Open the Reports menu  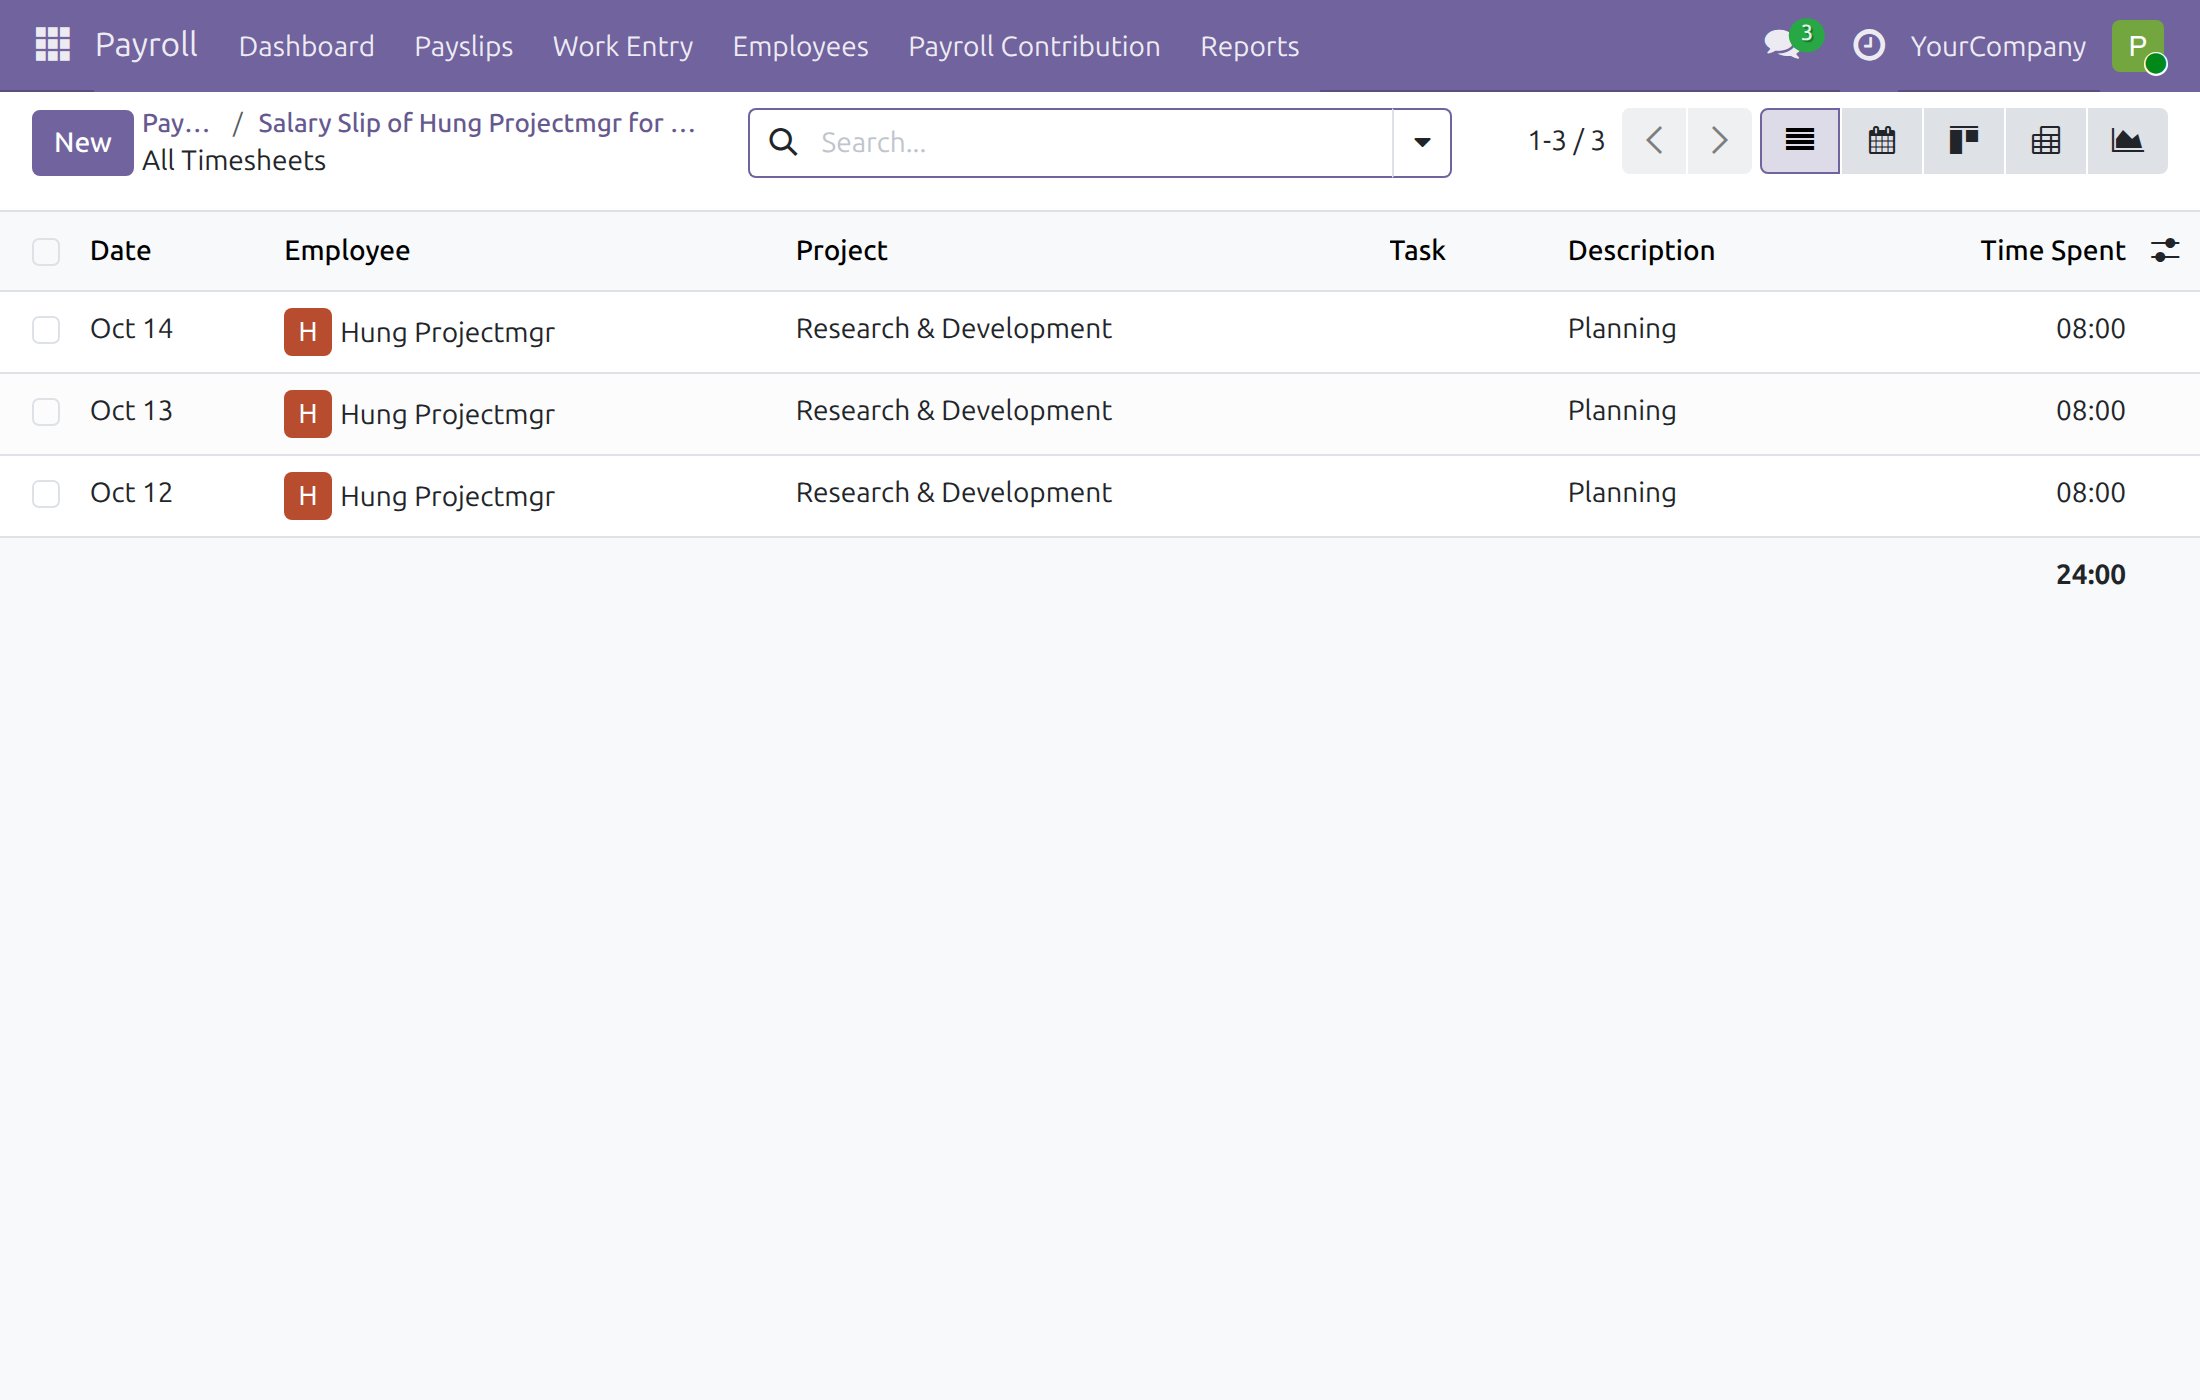[1249, 46]
